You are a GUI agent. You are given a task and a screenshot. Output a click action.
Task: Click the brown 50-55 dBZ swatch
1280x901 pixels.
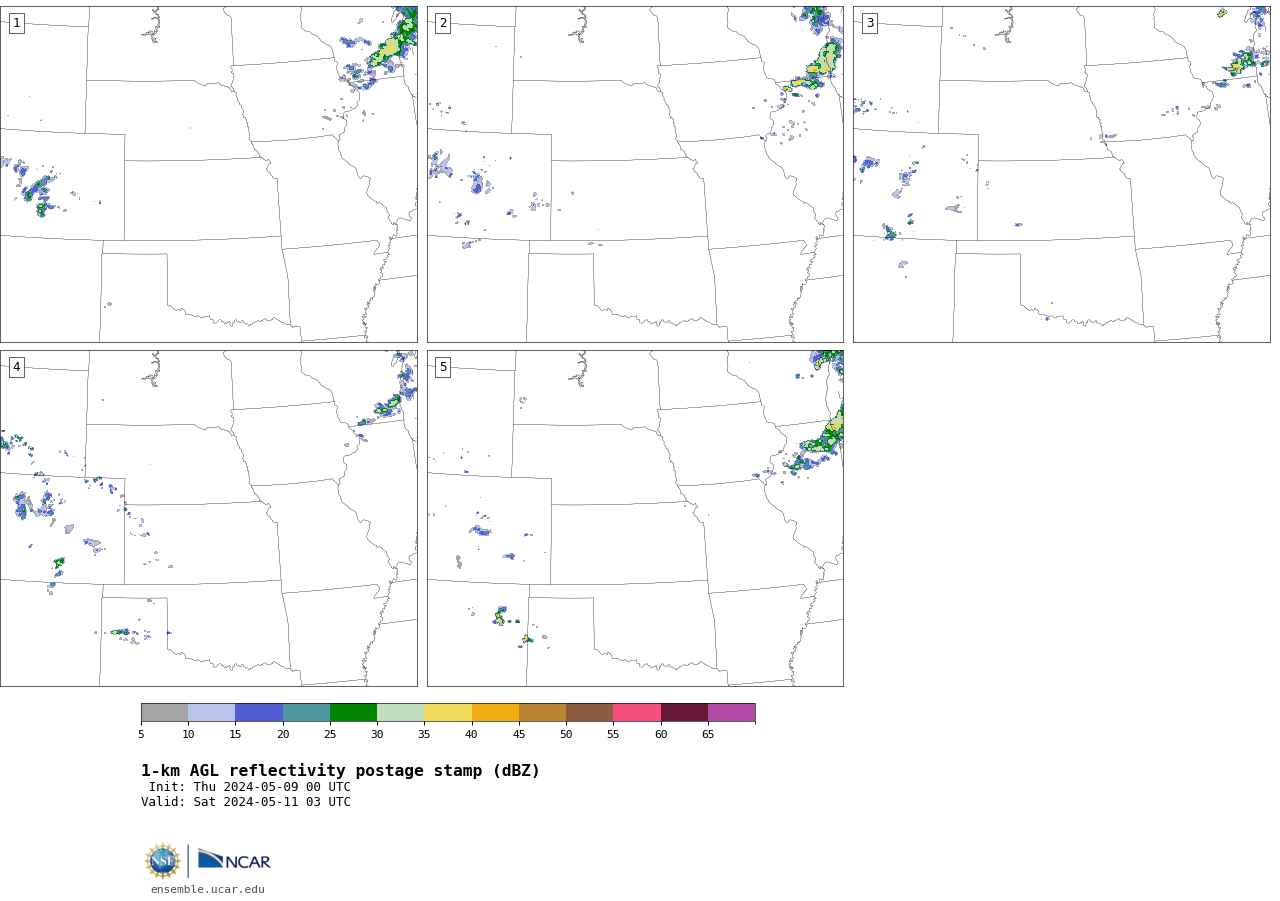coord(589,712)
